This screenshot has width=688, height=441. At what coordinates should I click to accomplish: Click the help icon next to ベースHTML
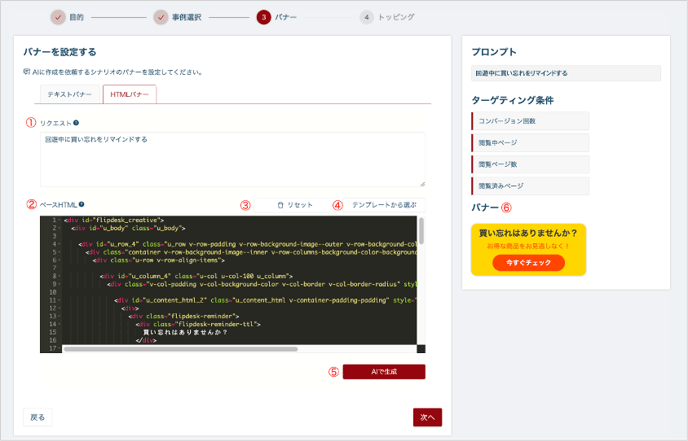tap(82, 204)
